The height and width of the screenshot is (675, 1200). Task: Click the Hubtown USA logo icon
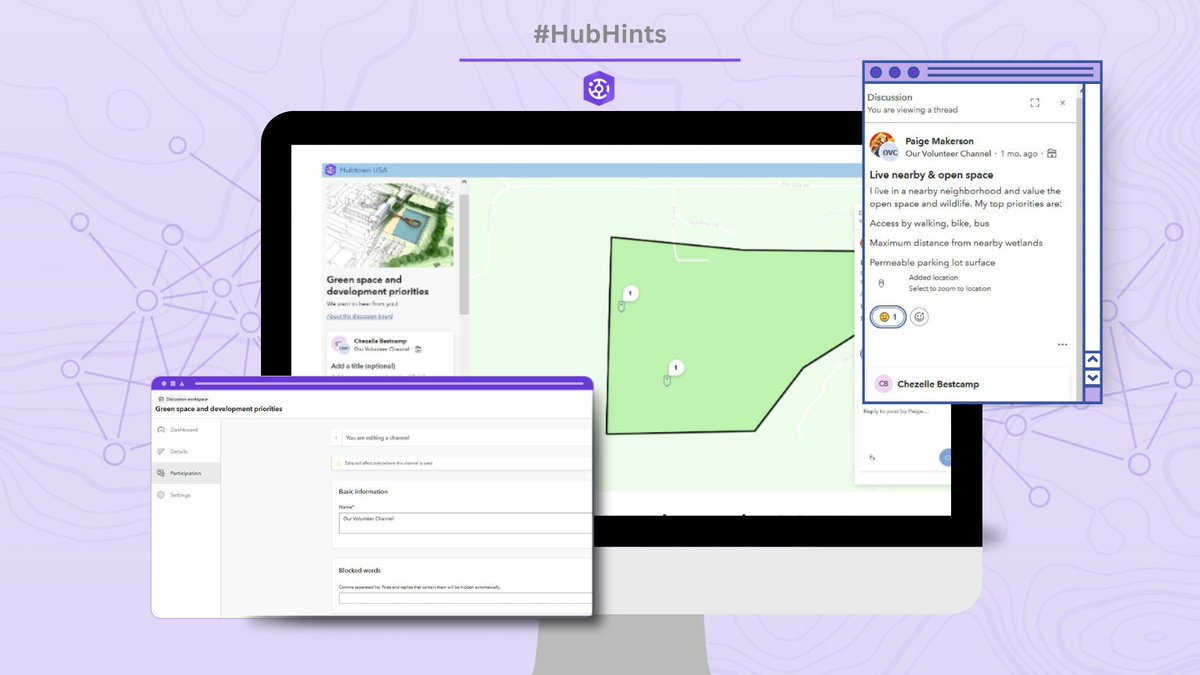331,170
